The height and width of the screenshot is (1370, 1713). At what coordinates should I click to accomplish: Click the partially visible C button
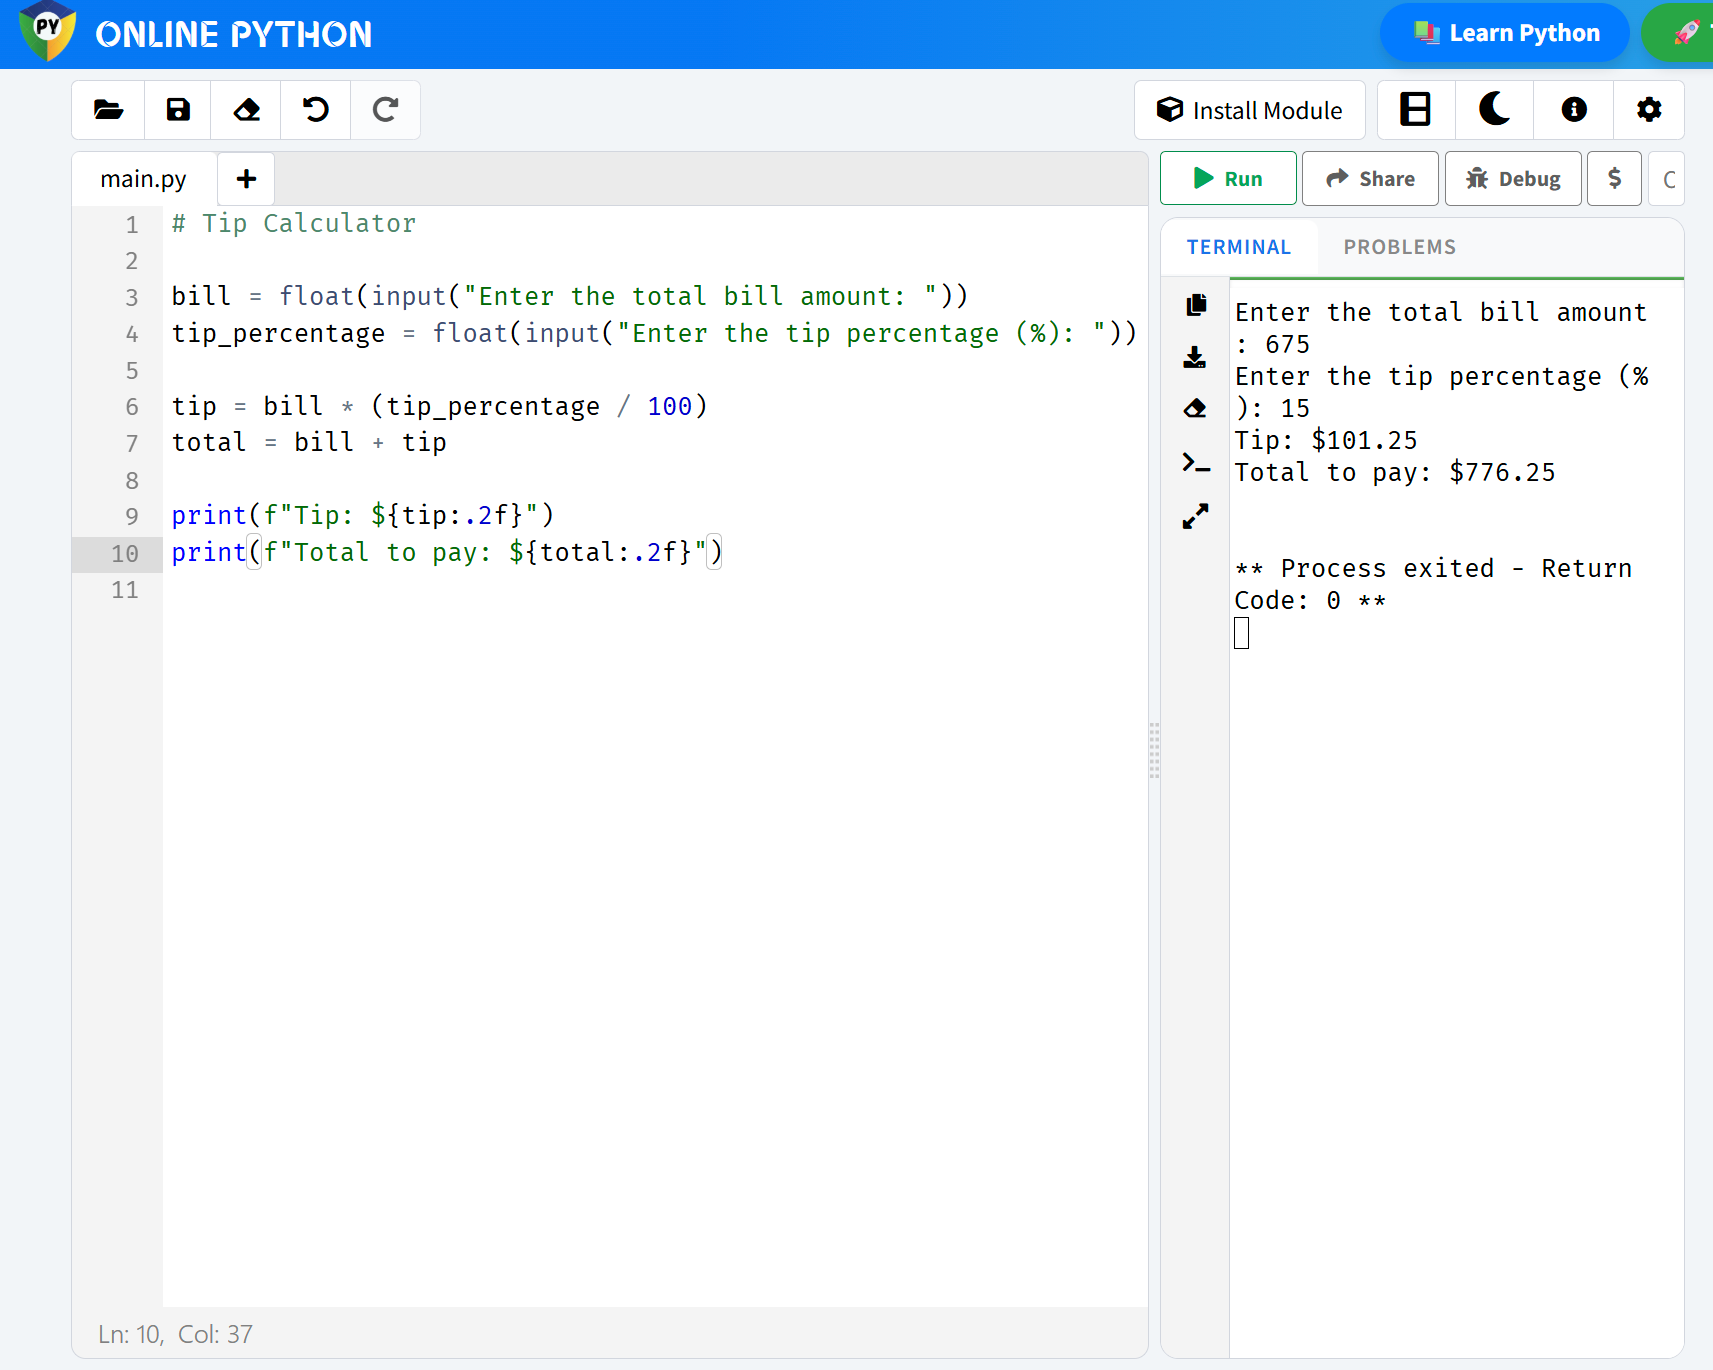[1667, 178]
